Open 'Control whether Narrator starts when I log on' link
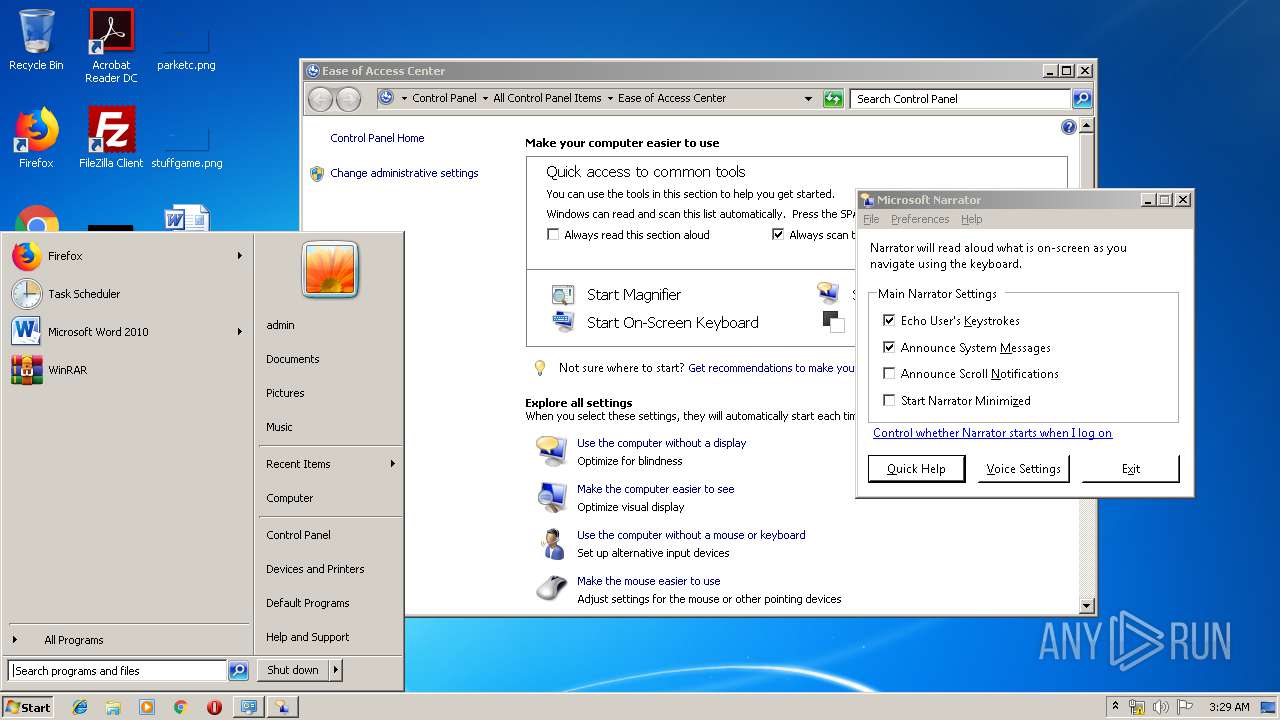Screen dimensions: 1280x720 click(992, 433)
